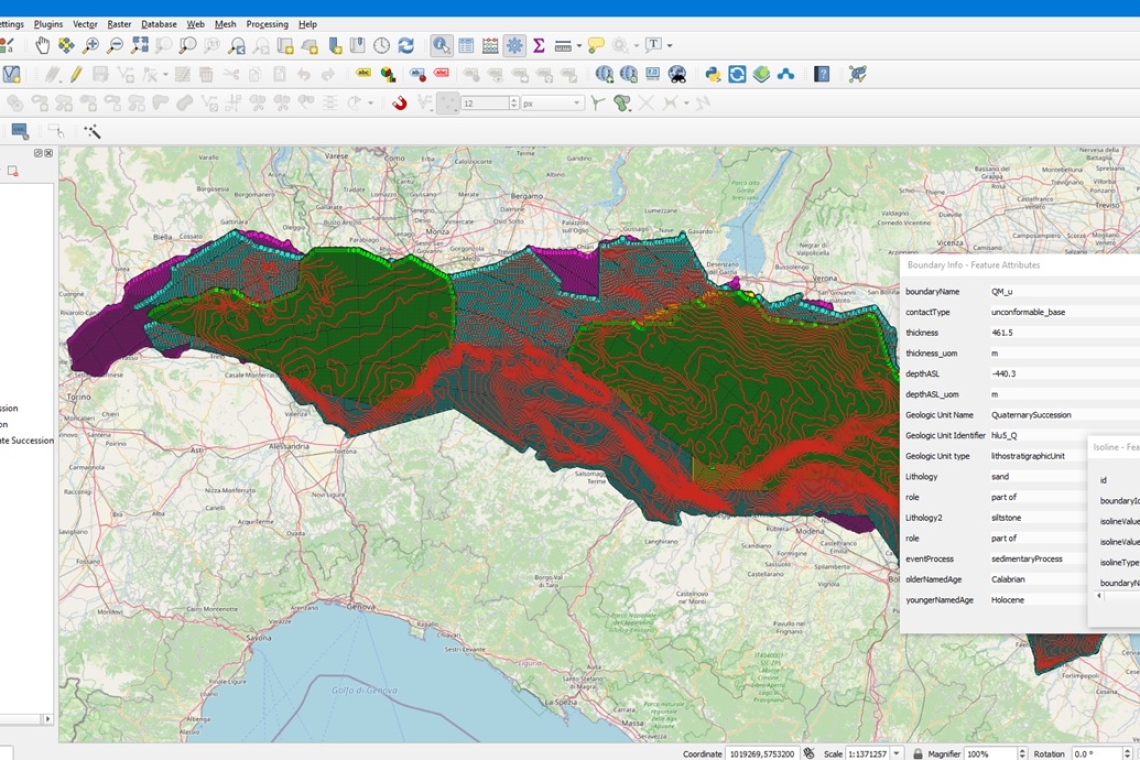Click the Map Tips speech bubble icon
The image size is (1140, 760).
(x=596, y=46)
